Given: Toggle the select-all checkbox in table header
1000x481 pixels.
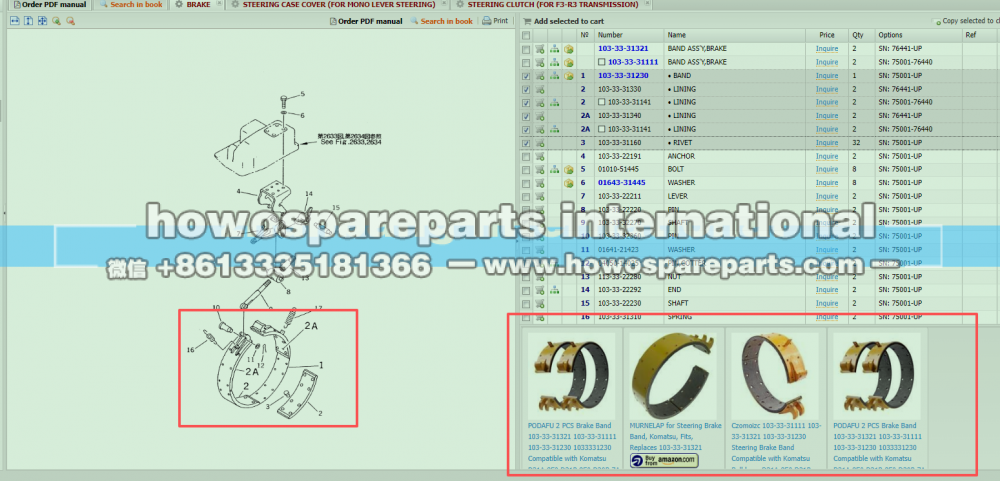Looking at the screenshot, I should click(x=526, y=35).
